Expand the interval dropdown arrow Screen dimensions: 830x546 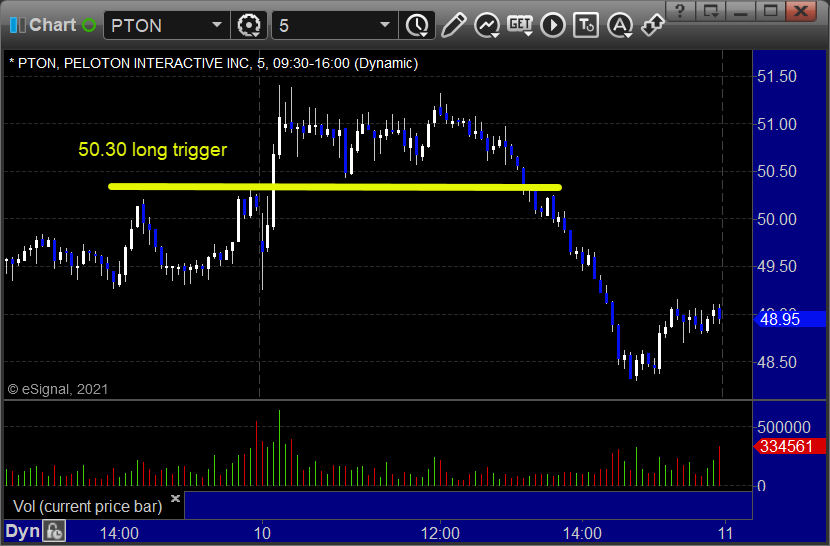click(385, 25)
